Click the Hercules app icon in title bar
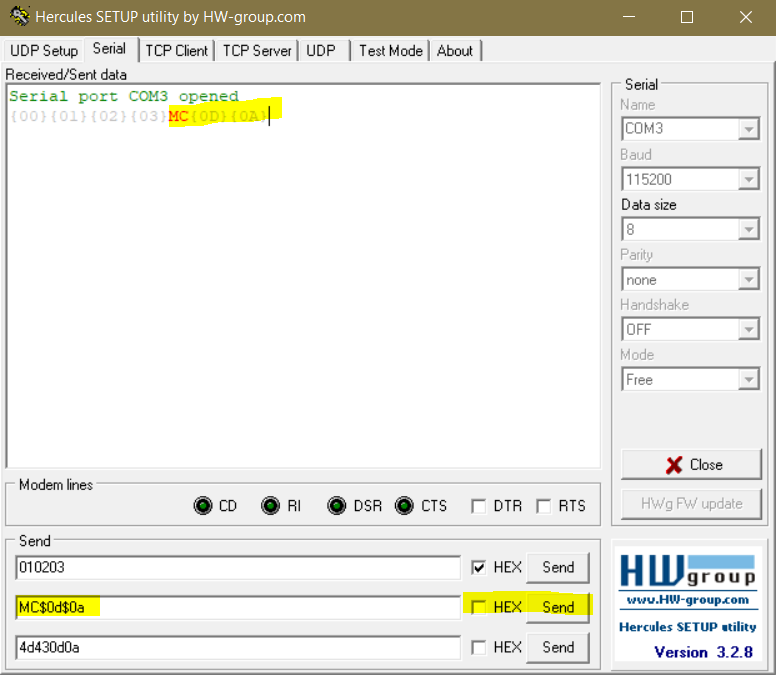This screenshot has width=776, height=675. (x=19, y=16)
